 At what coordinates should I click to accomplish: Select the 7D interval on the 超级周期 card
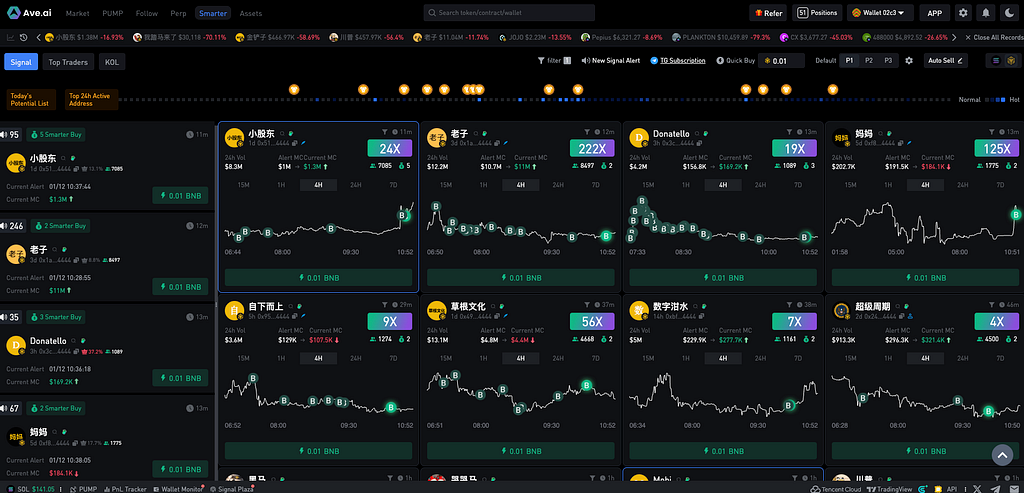click(1000, 358)
